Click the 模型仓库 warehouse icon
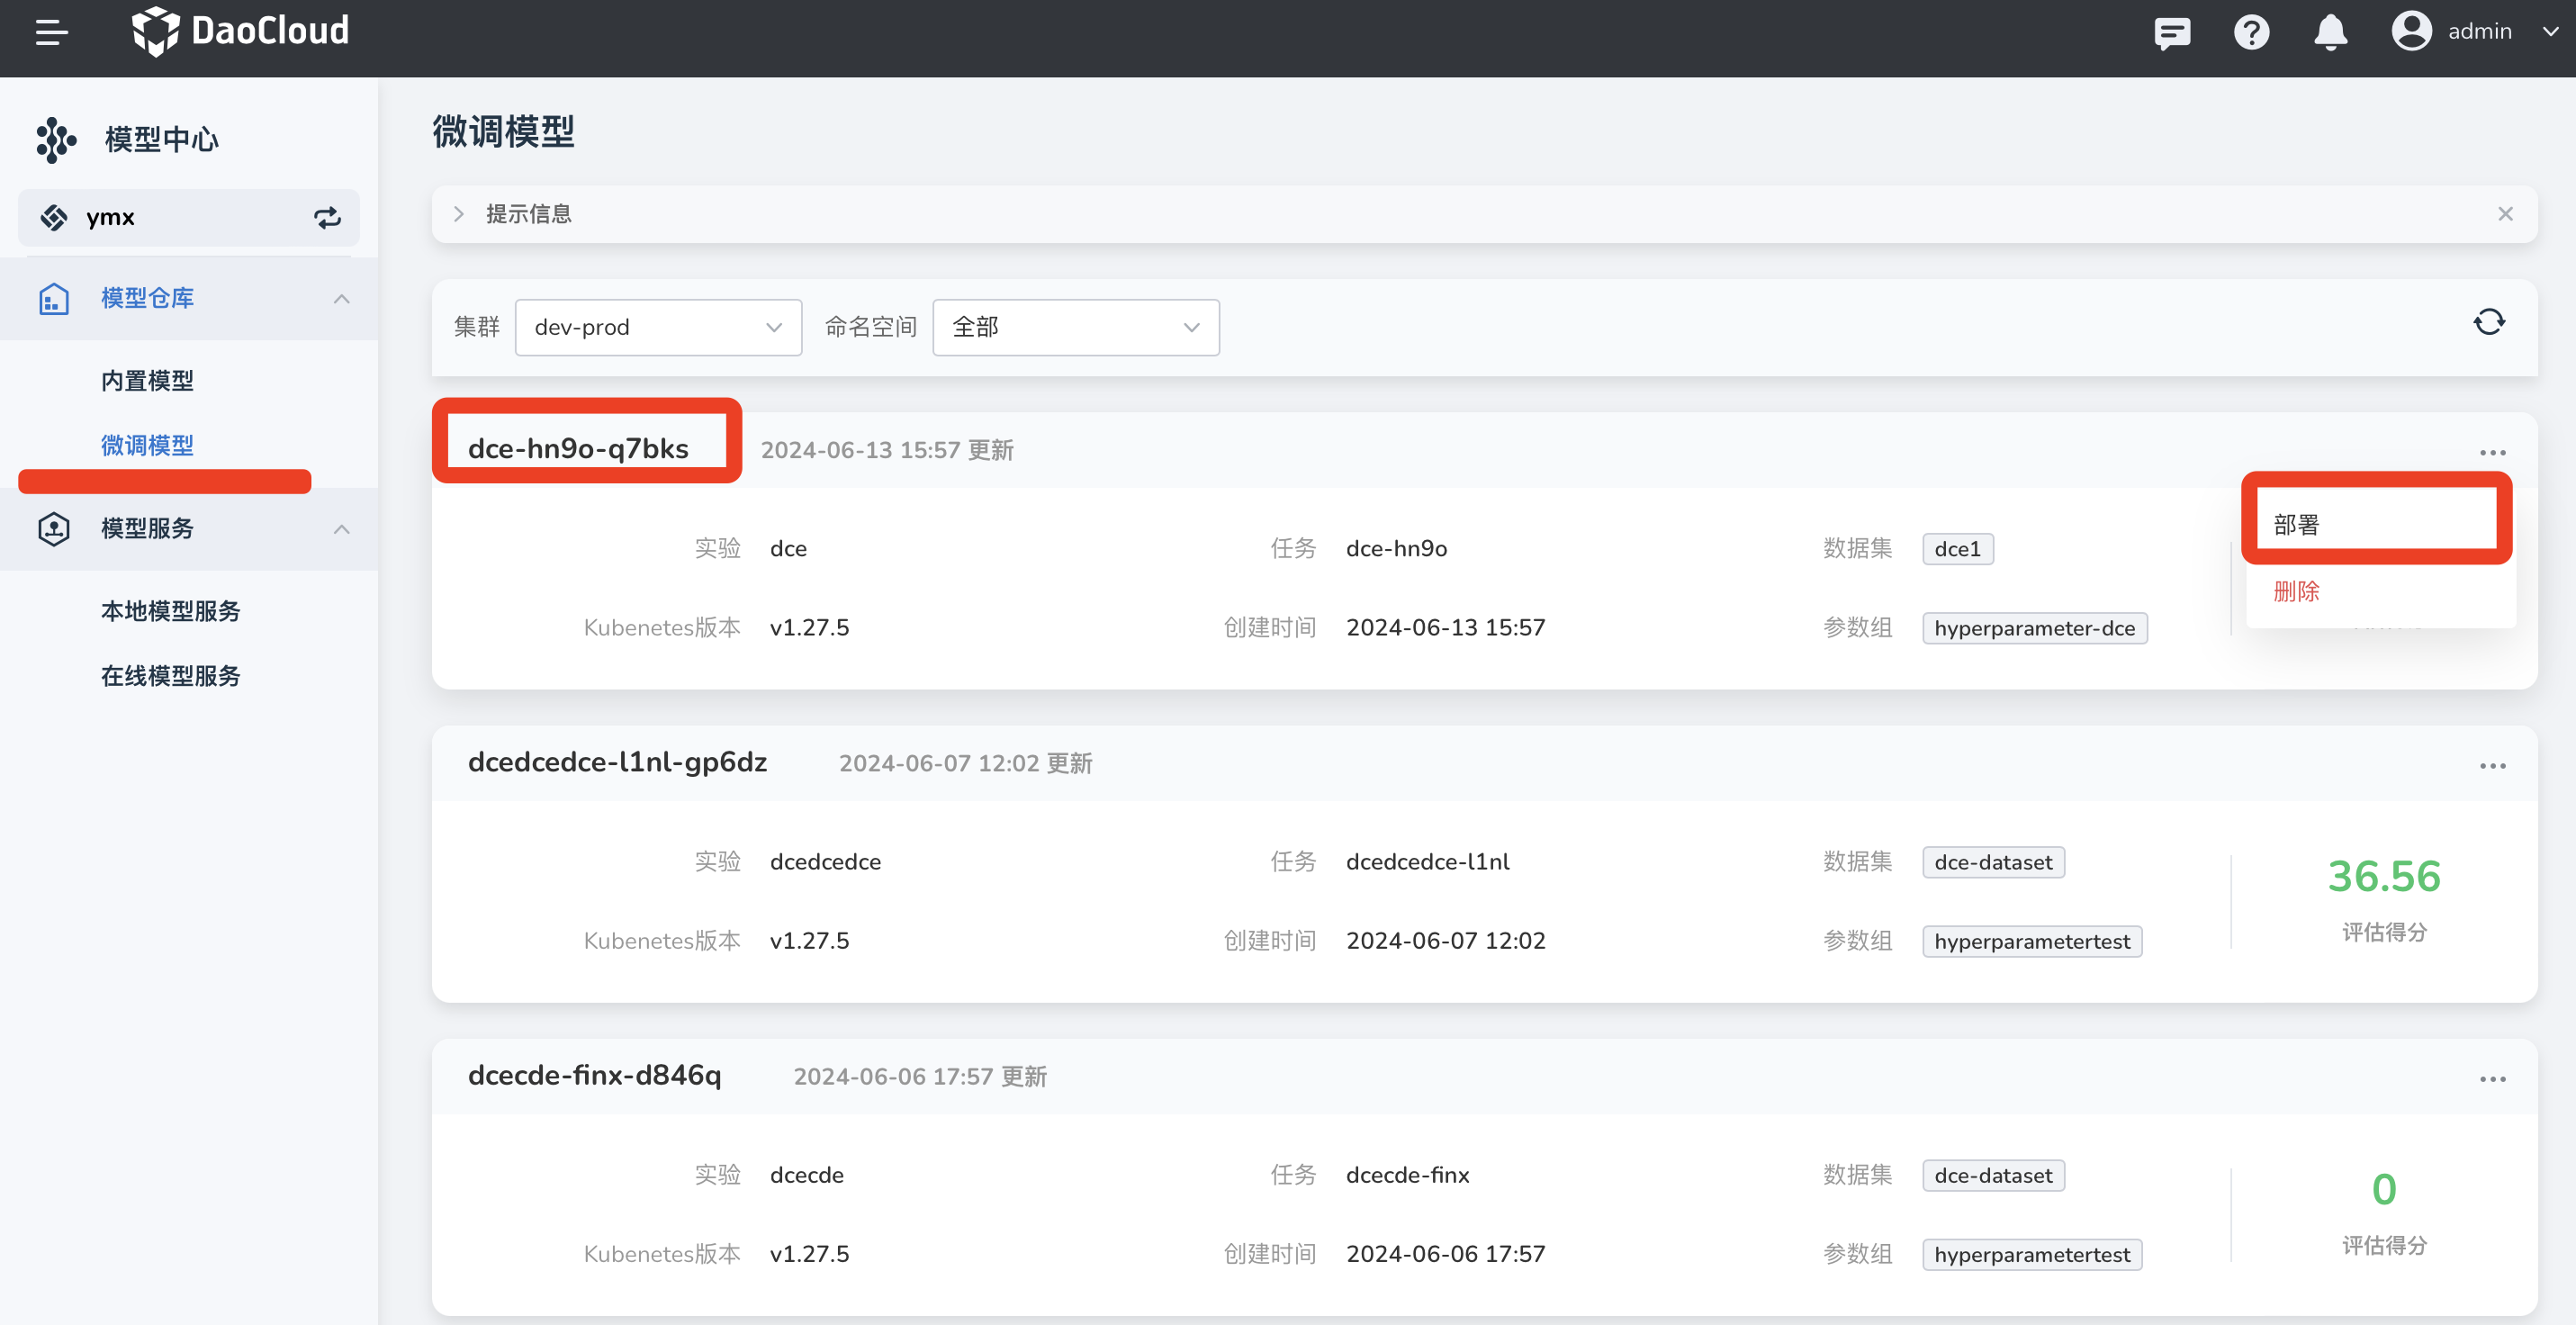The image size is (2576, 1325). (x=53, y=298)
